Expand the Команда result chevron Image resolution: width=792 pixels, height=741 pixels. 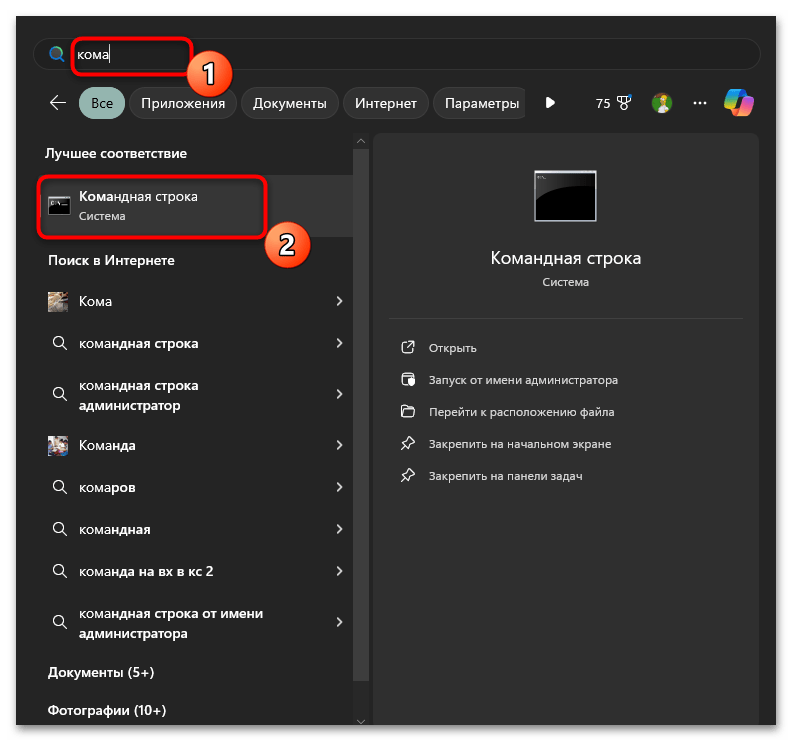339,445
